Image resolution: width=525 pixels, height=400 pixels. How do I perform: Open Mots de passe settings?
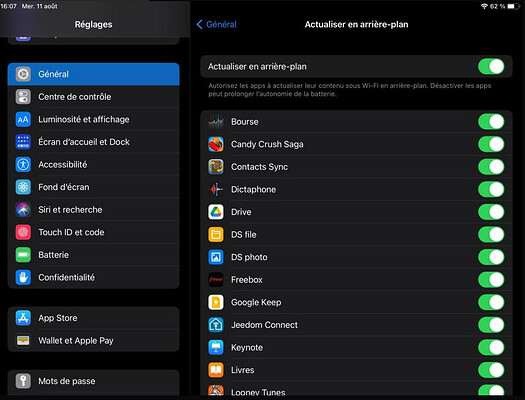(93, 381)
